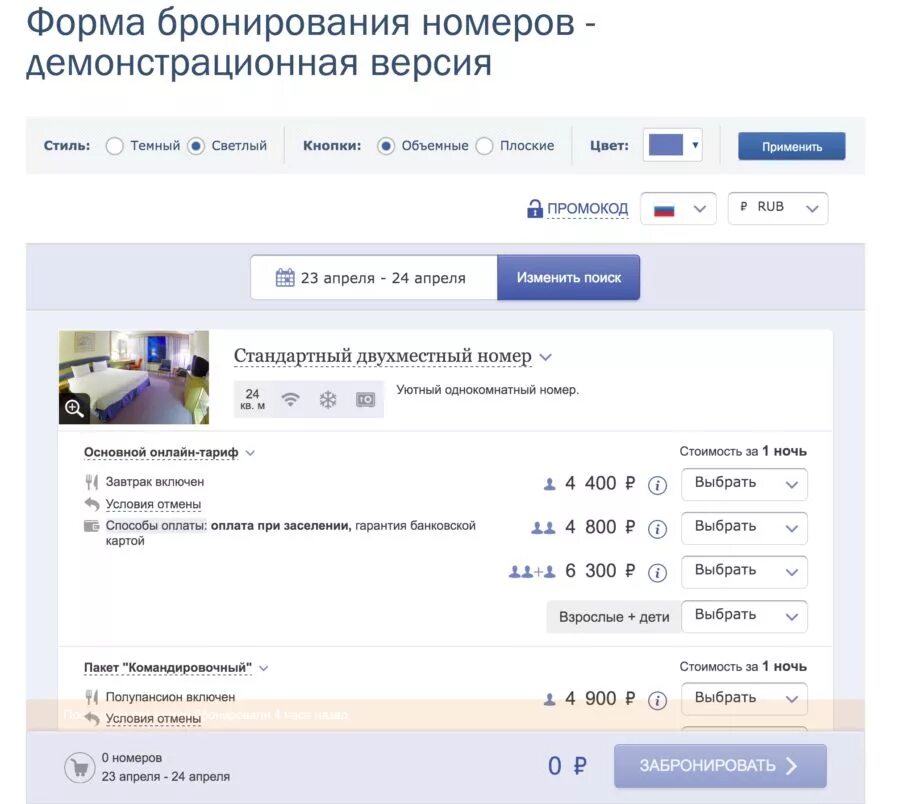Expand chevron next to Стандартный двухместный номер
Viewport: 900px width, 804px height.
[x=546, y=357]
